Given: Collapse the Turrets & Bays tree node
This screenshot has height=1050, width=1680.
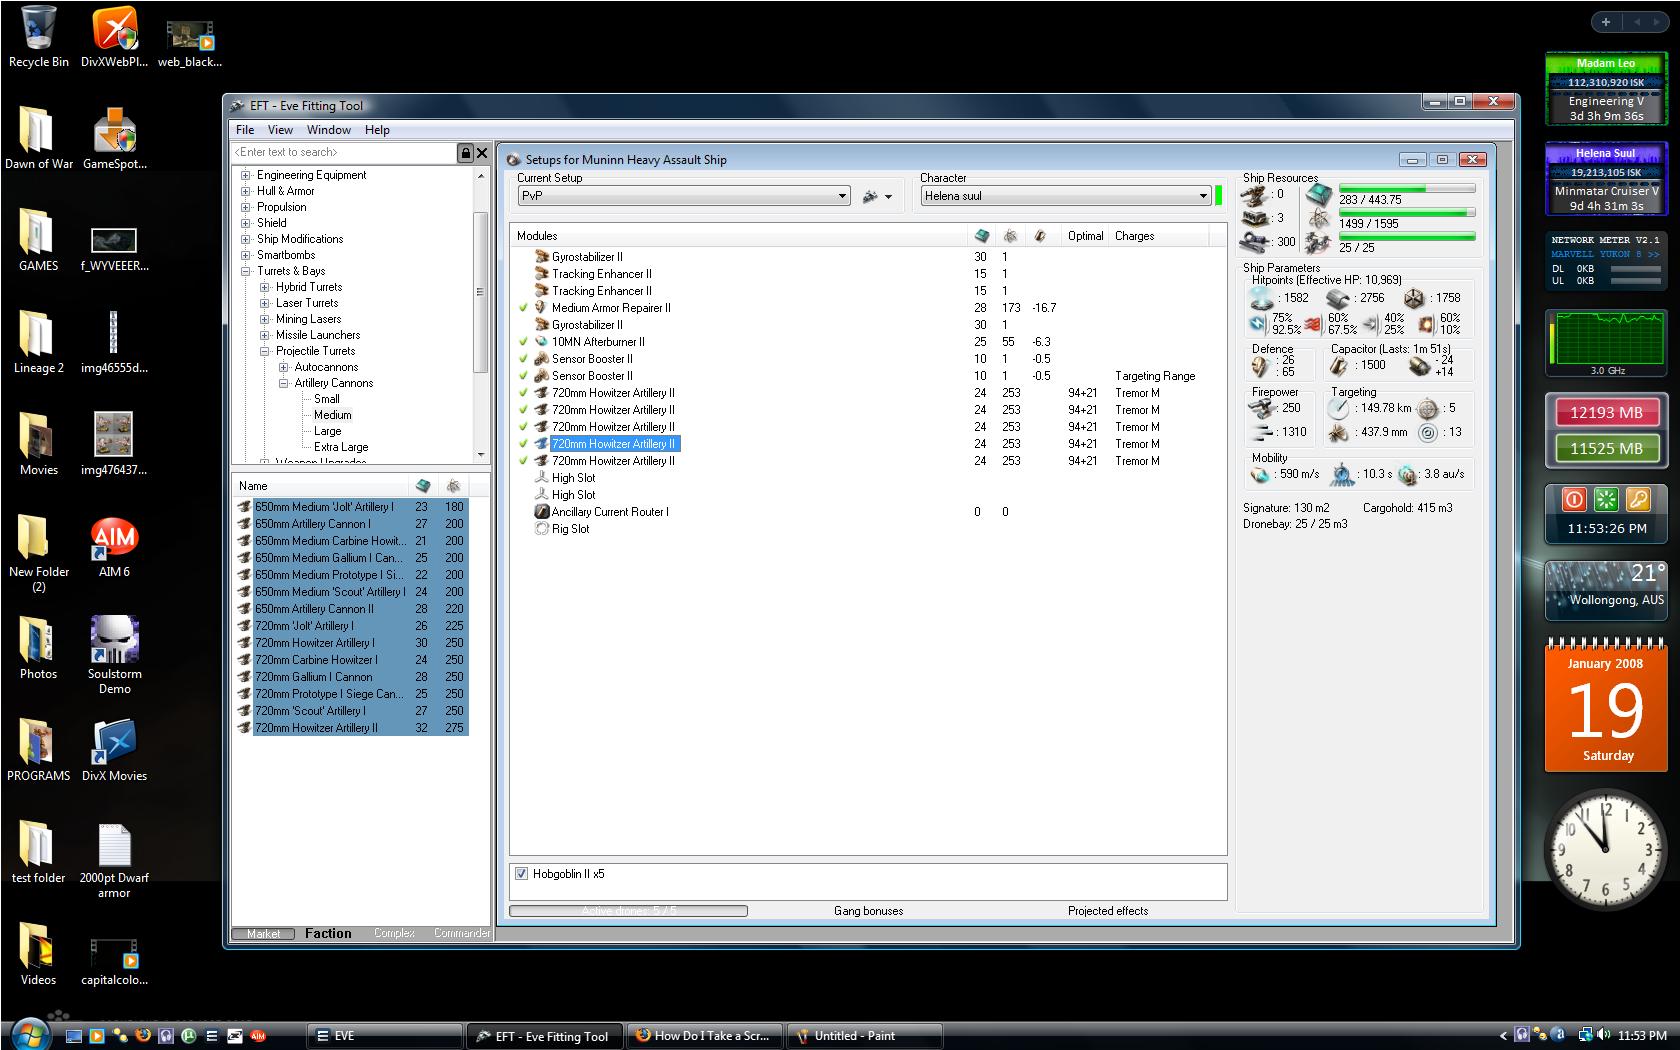Looking at the screenshot, I should (246, 271).
